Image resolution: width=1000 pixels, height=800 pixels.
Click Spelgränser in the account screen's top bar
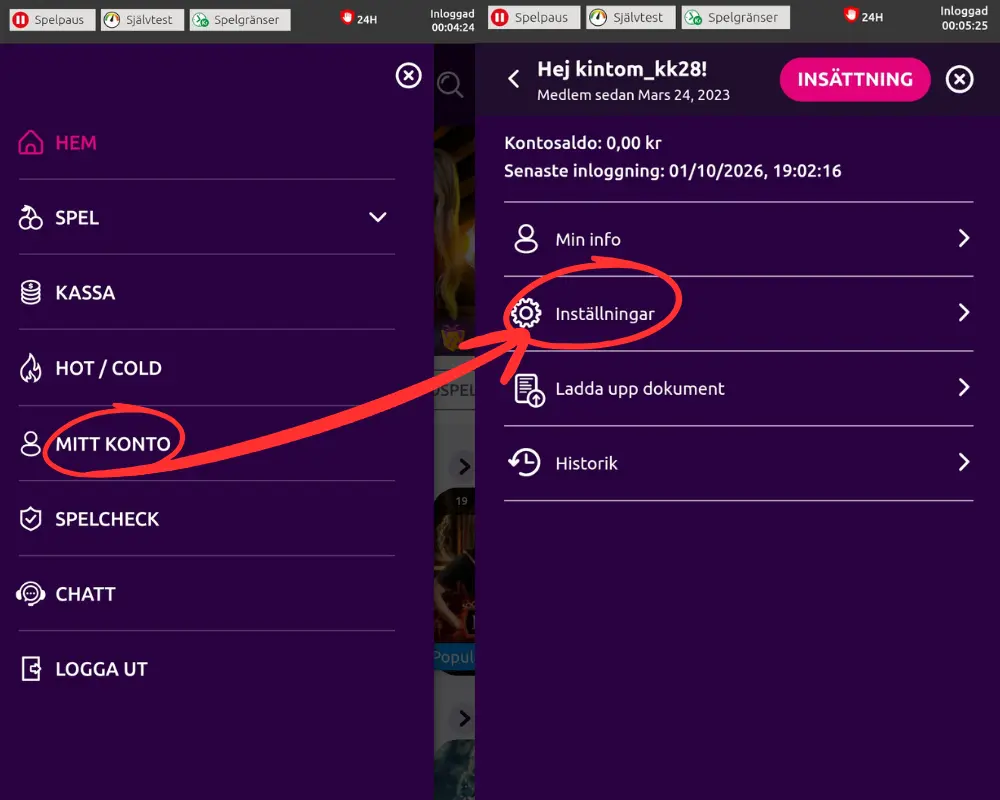click(x=735, y=17)
